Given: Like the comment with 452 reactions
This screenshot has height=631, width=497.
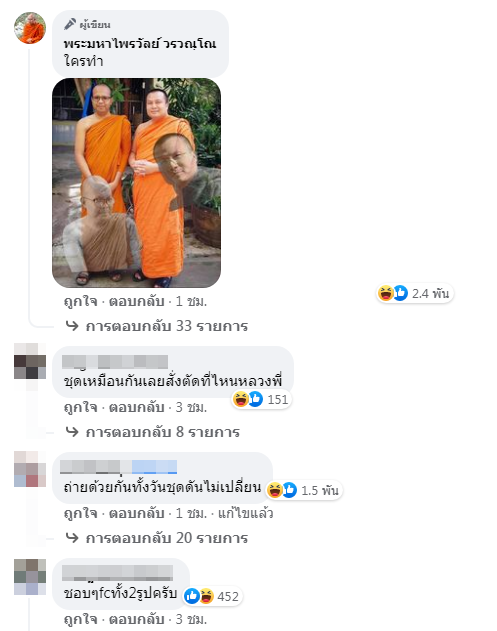Looking at the screenshot, I should (x=80, y=619).
